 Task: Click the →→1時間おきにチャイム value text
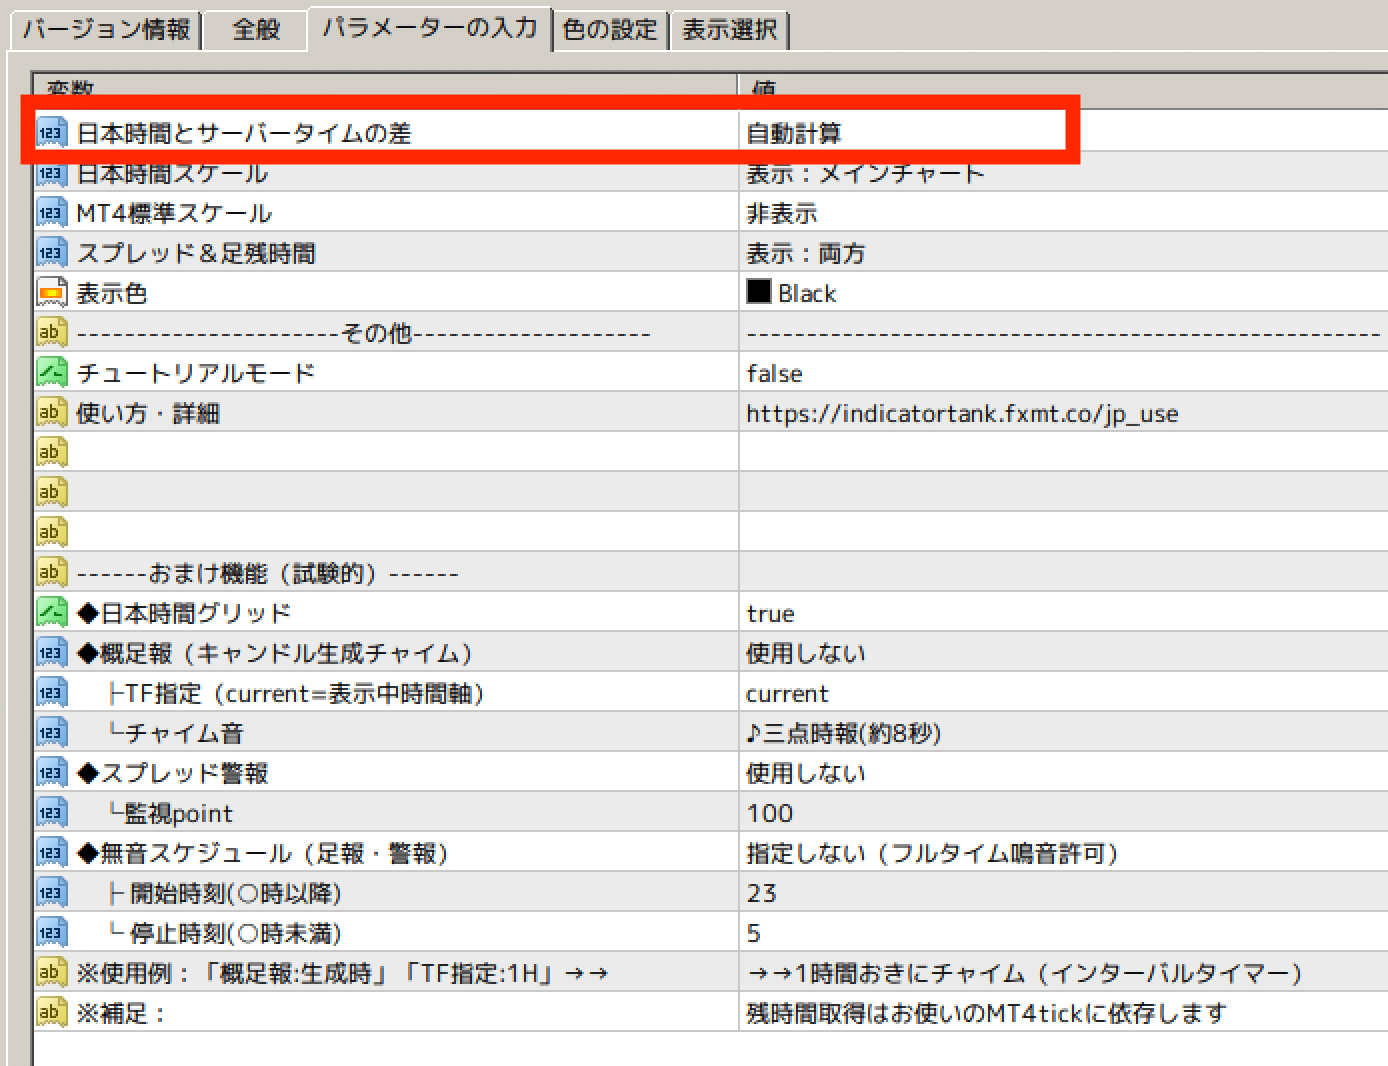(1024, 973)
